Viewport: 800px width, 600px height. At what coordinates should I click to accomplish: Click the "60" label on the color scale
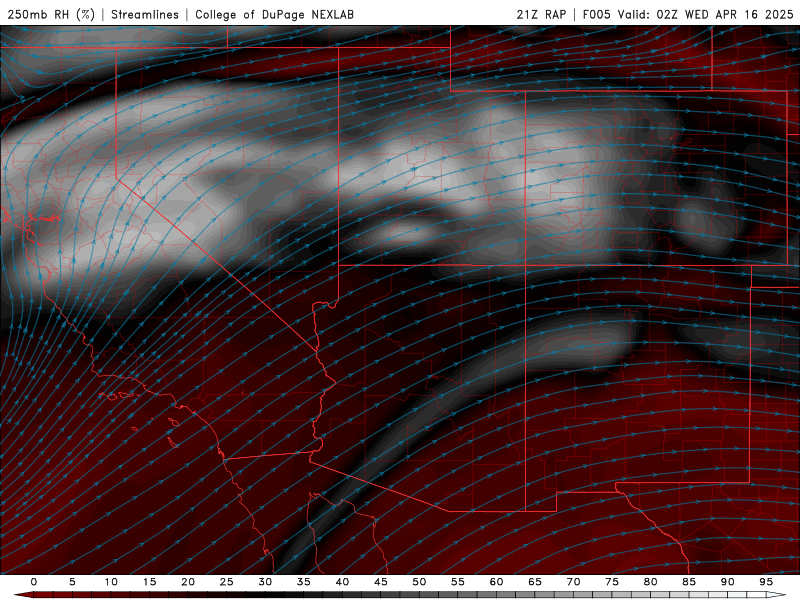tap(496, 582)
